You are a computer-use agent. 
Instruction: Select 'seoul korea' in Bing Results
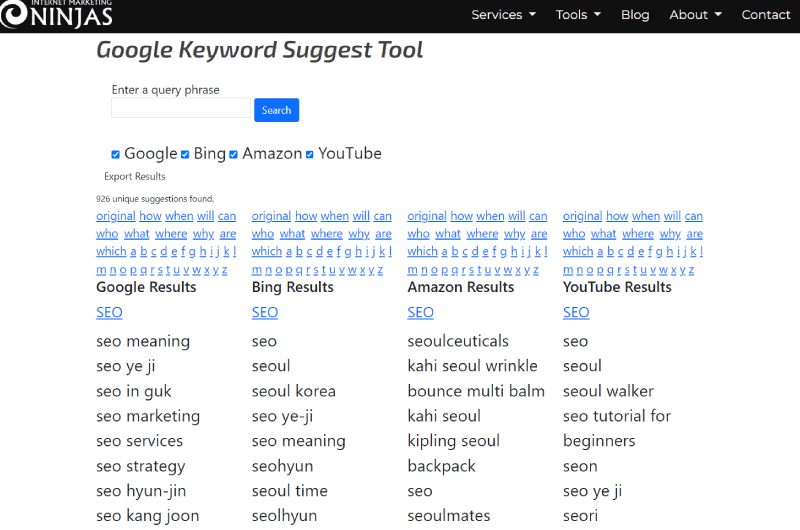tap(294, 391)
